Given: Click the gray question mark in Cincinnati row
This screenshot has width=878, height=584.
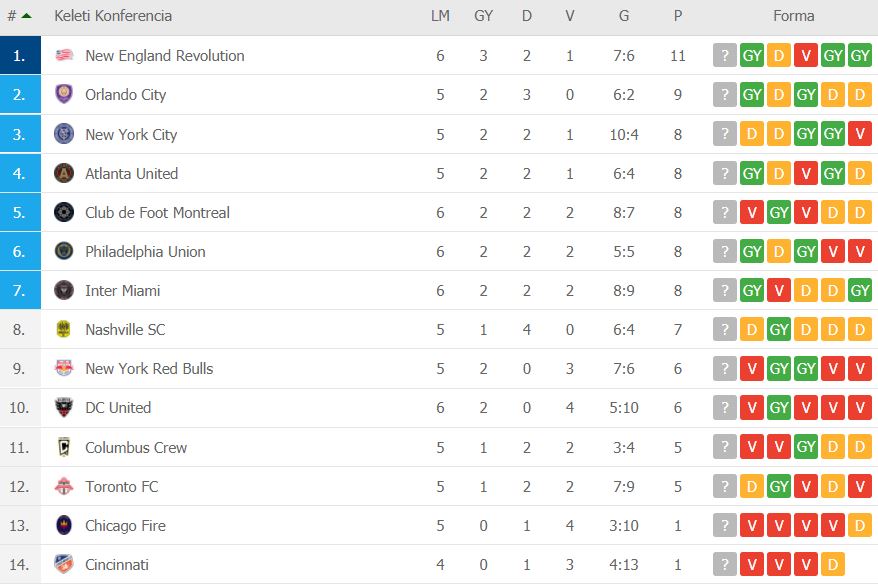Looking at the screenshot, I should pyautogui.click(x=725, y=564).
